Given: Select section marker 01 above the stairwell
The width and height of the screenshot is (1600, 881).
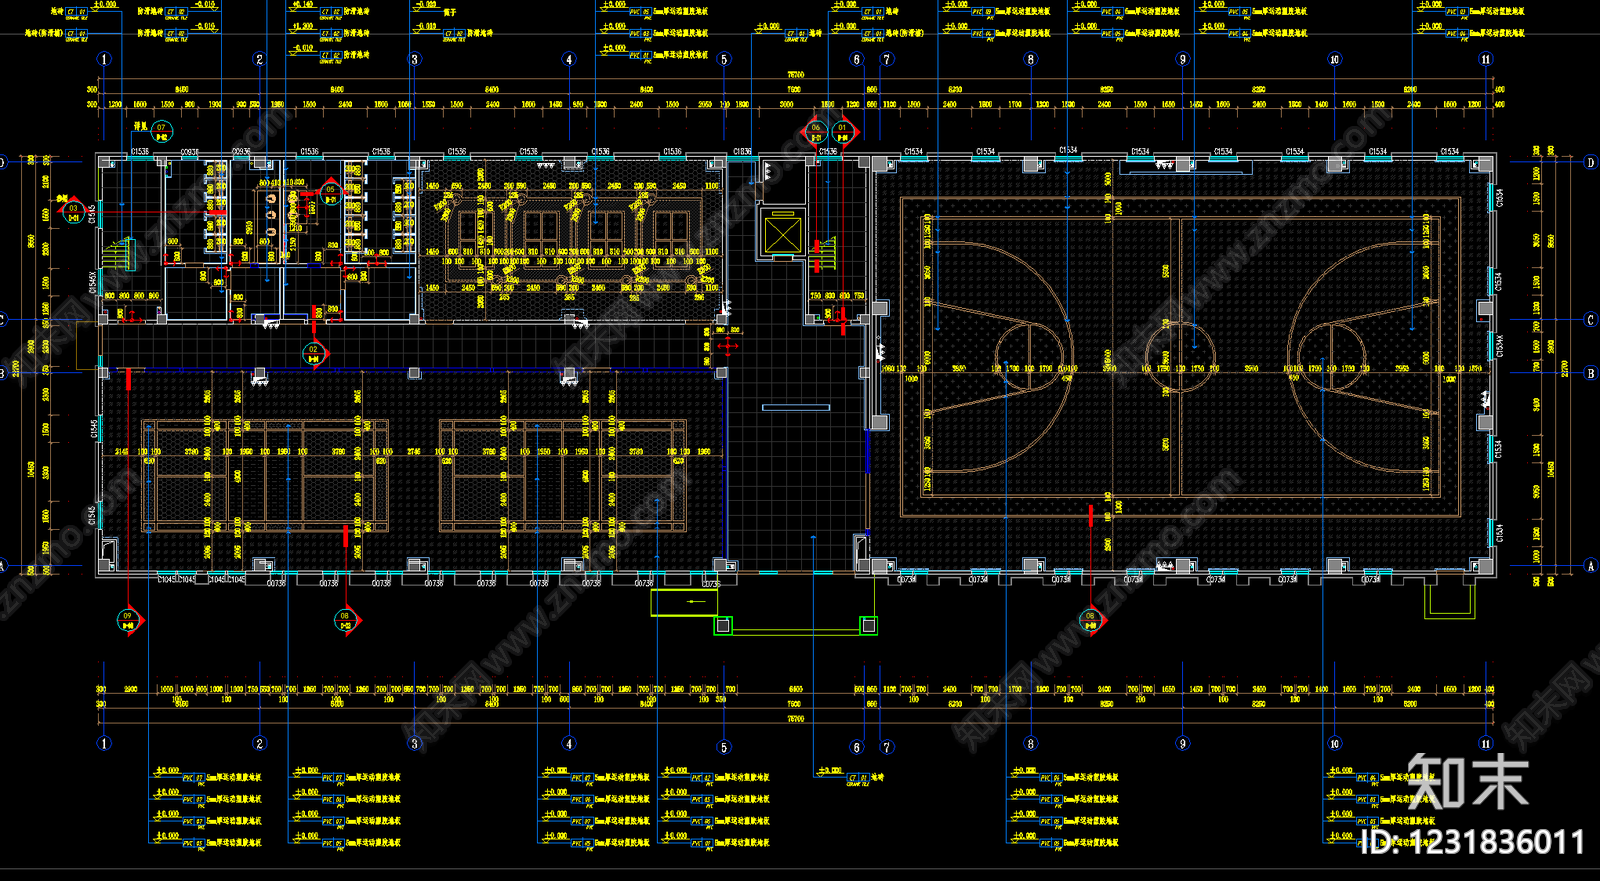Looking at the screenshot, I should click(x=842, y=132).
